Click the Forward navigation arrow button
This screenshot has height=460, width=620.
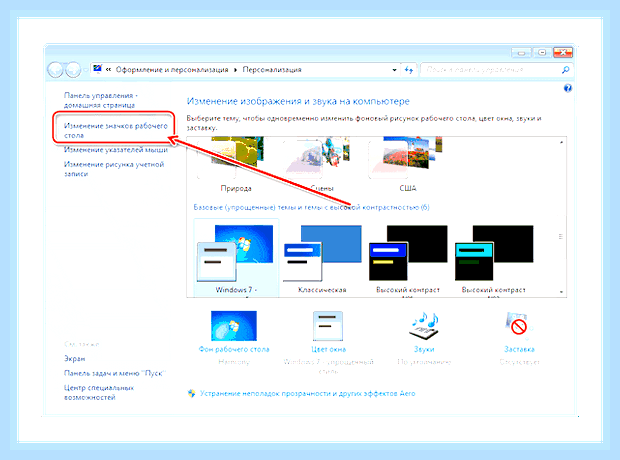click(x=73, y=70)
